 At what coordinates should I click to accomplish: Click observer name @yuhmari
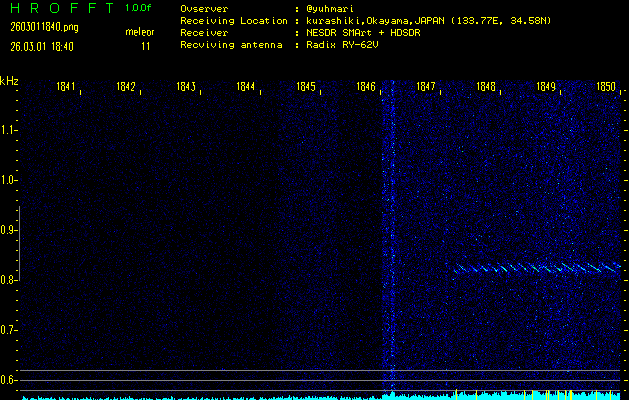[x=329, y=9]
